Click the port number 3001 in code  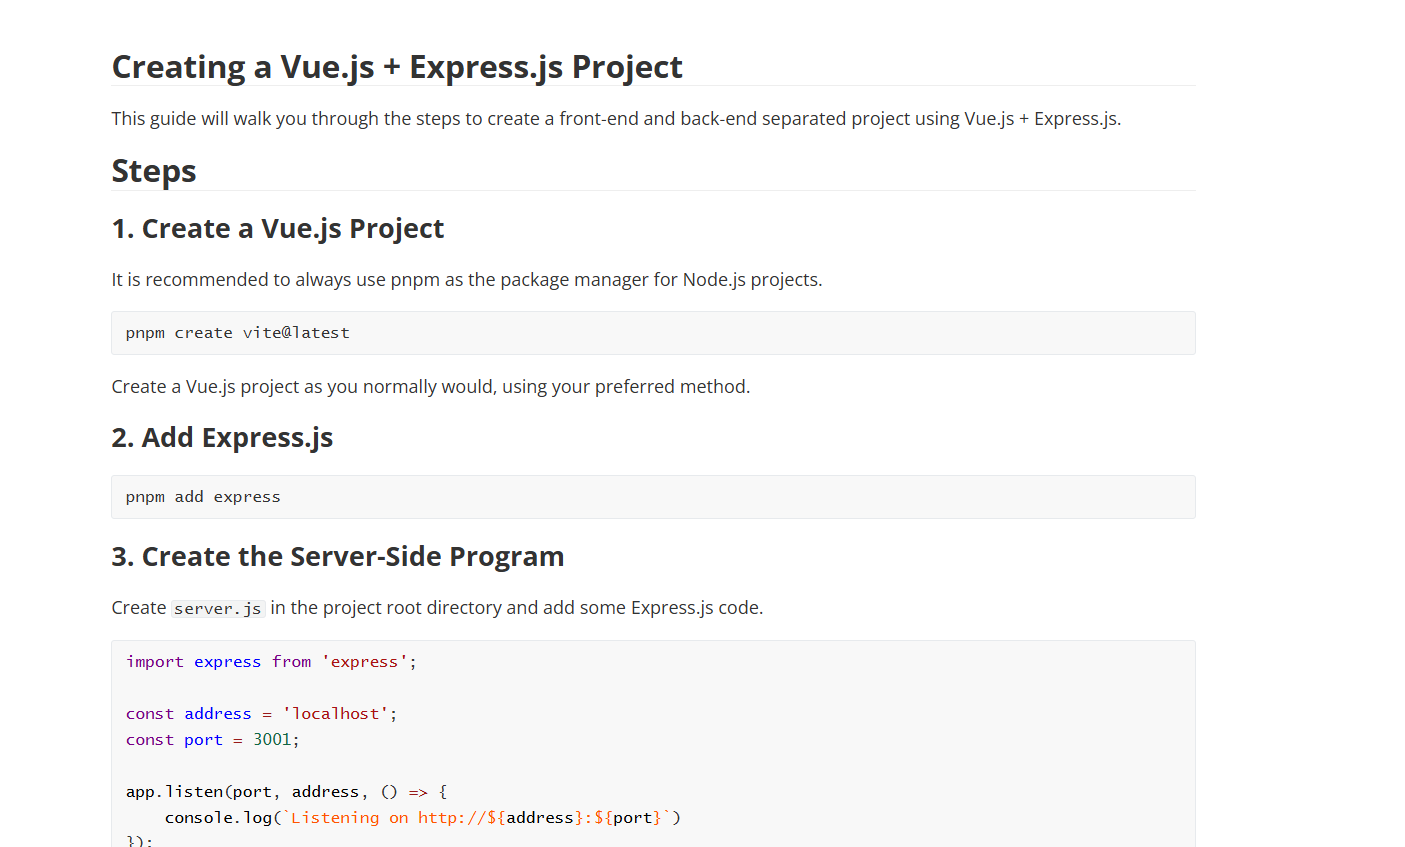(272, 740)
